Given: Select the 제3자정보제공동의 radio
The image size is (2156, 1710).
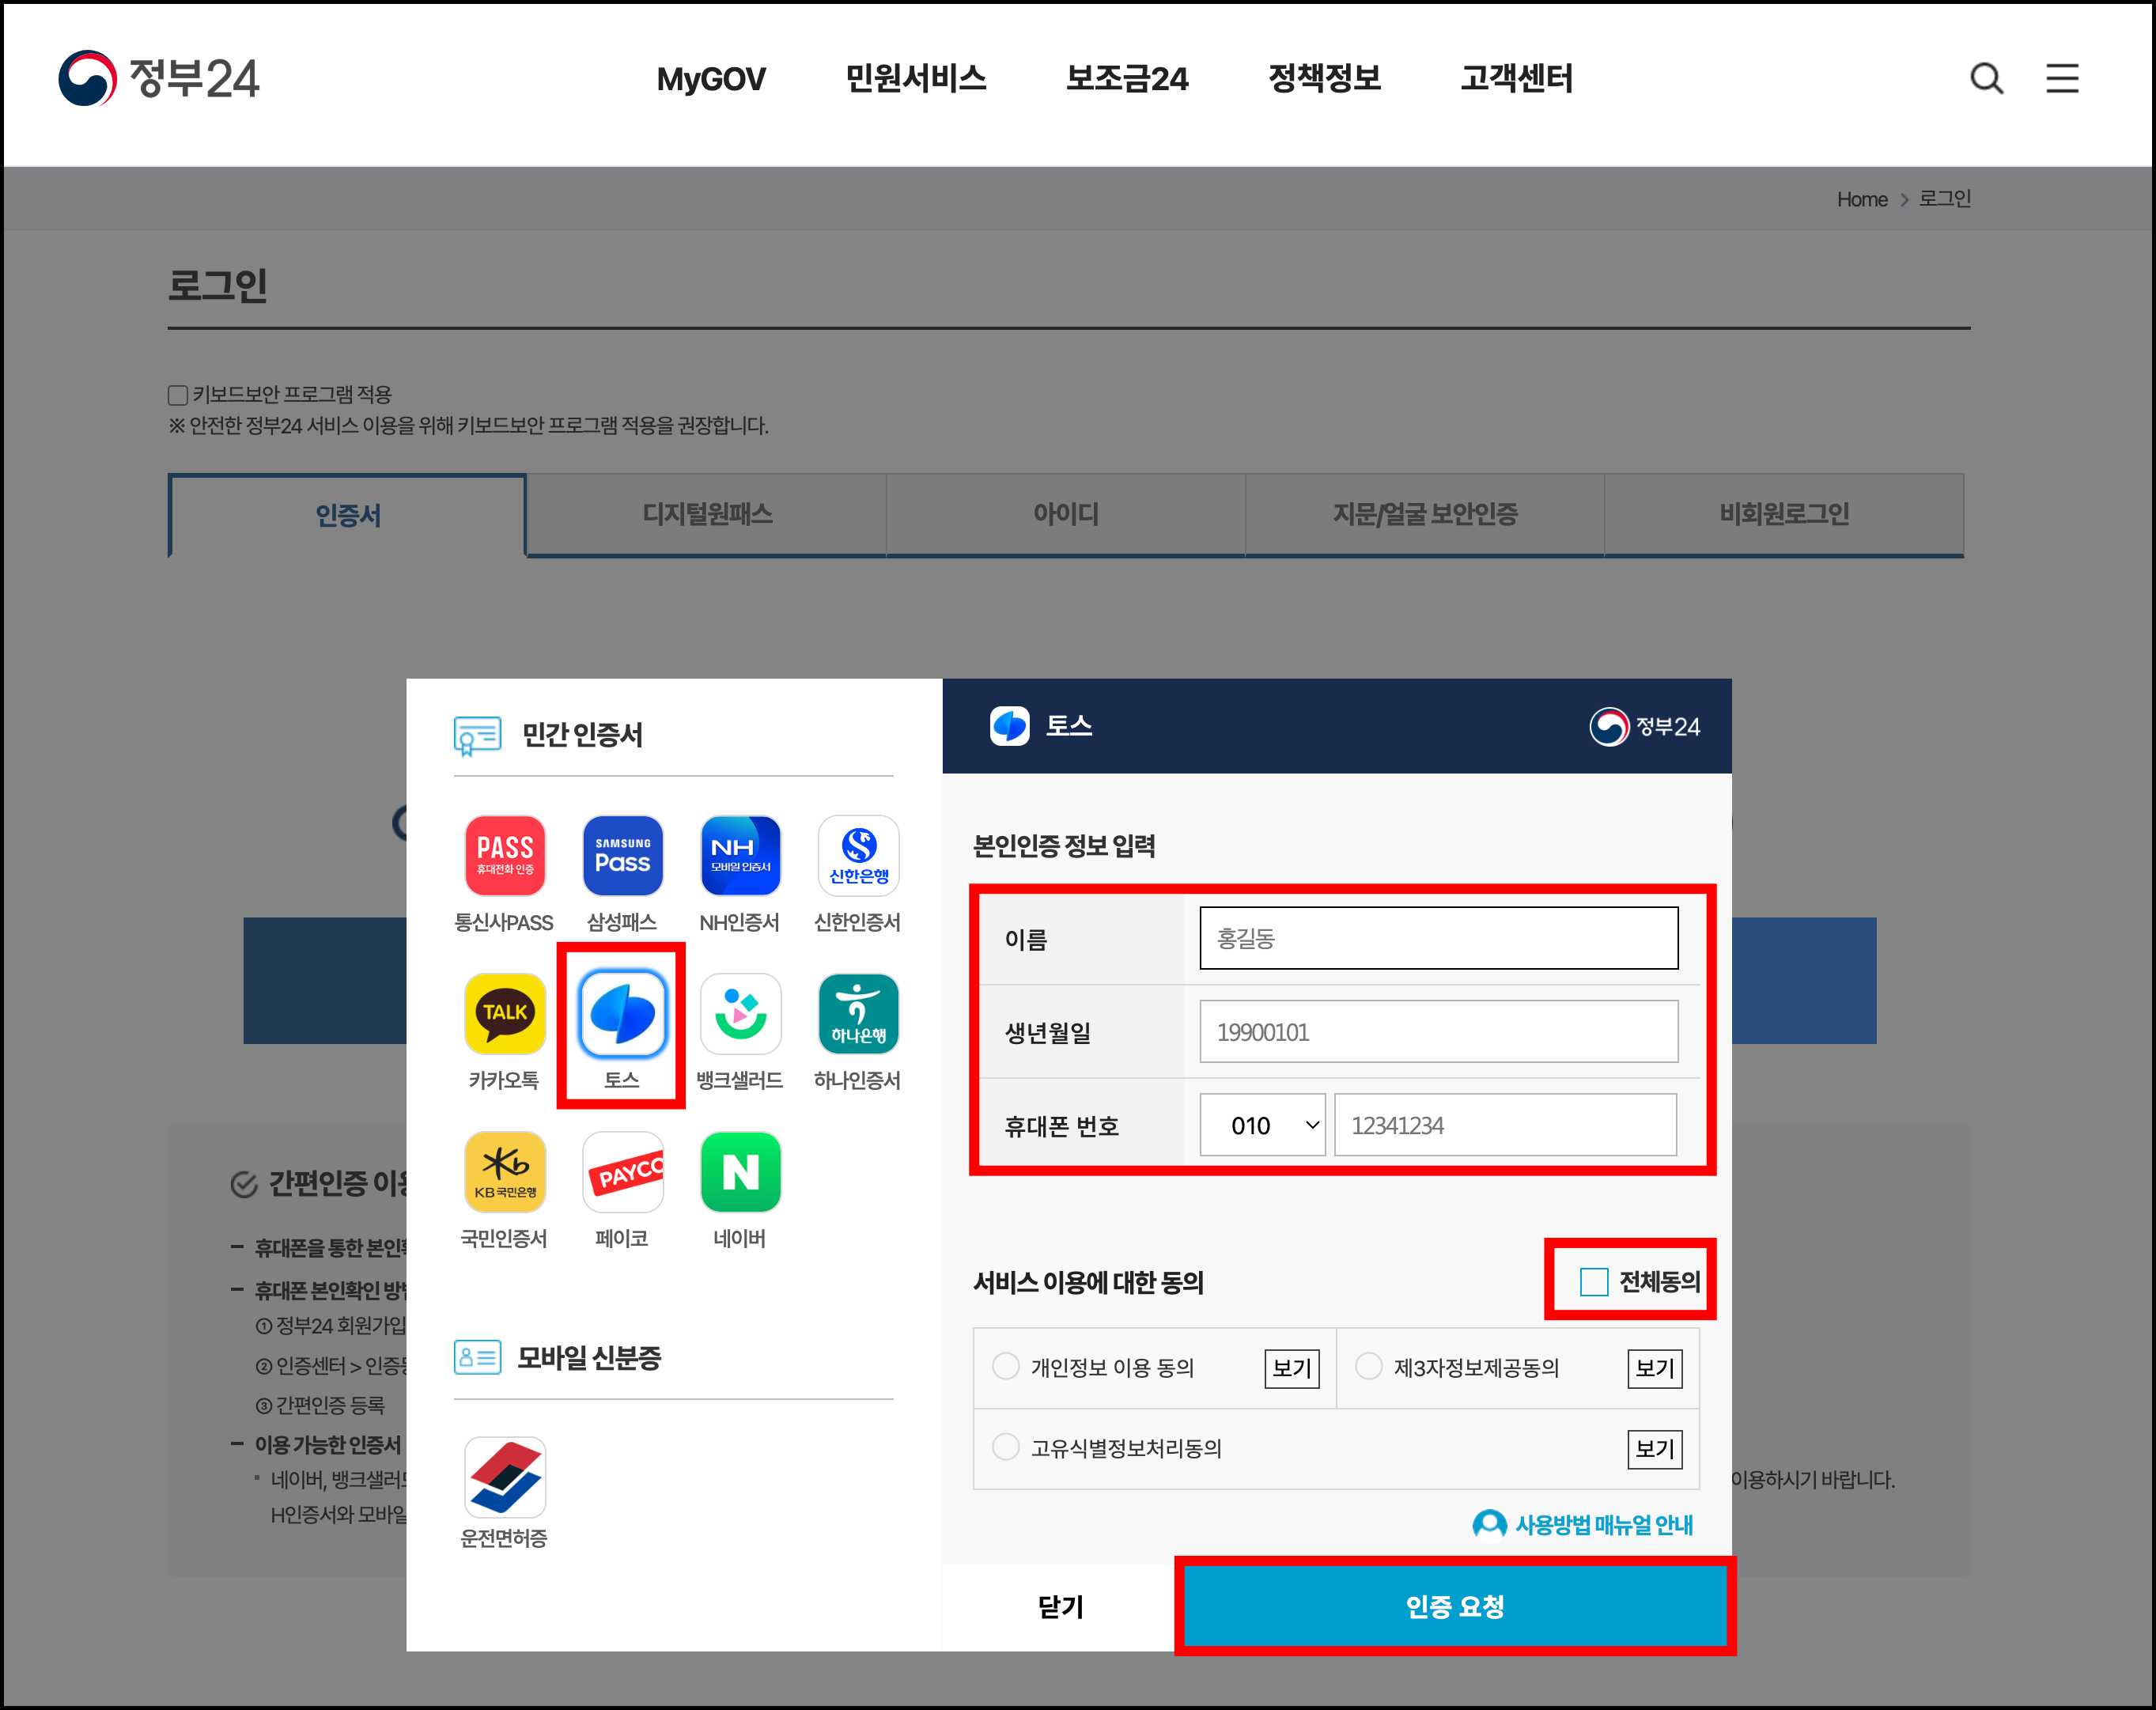Looking at the screenshot, I should click(1369, 1366).
